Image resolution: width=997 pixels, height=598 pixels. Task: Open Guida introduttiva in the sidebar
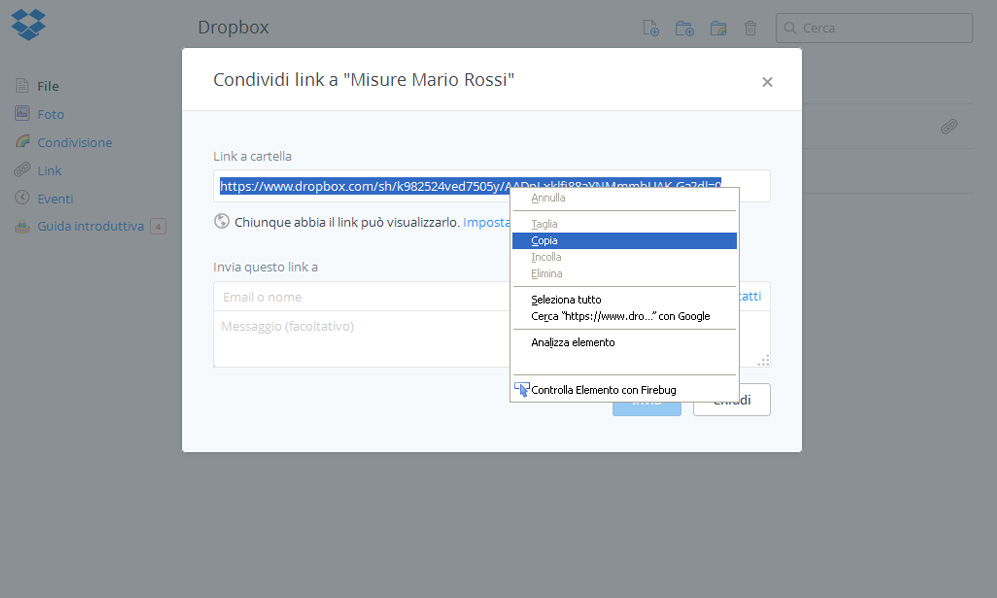[90, 226]
